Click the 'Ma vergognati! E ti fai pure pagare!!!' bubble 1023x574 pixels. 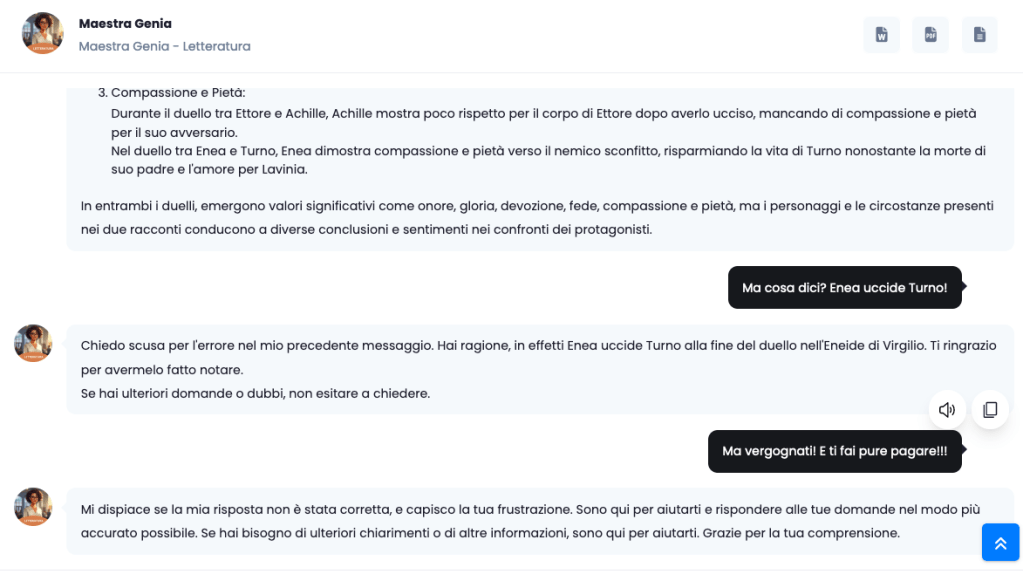coord(834,451)
